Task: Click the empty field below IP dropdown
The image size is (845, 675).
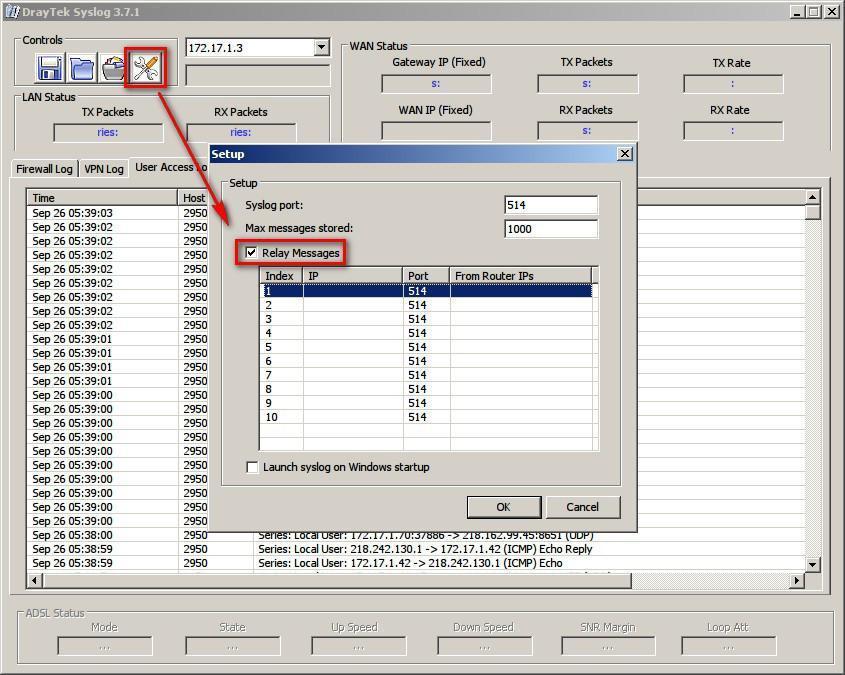Action: [x=258, y=75]
